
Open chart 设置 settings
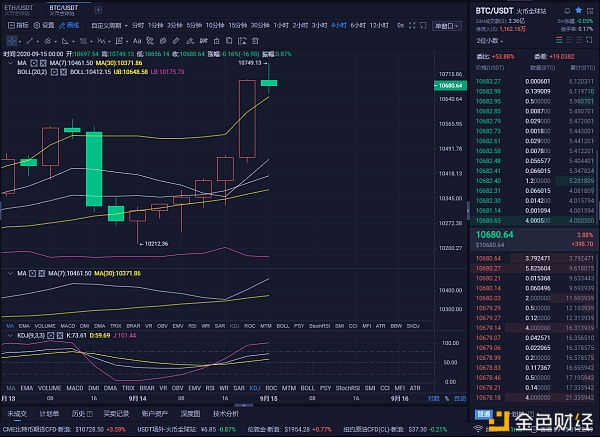coord(46,23)
